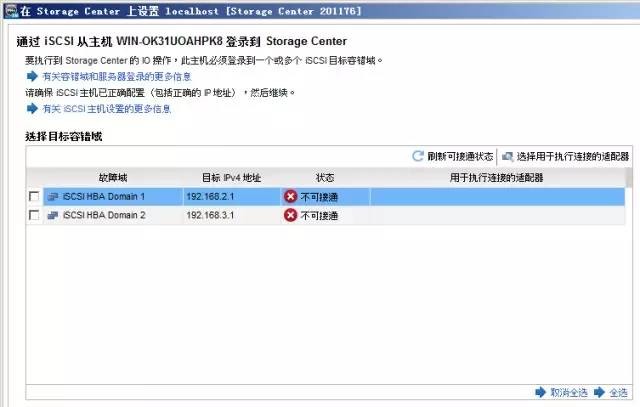This screenshot has width=640, height=407.
Task: Click 不可接通 status in Domain 1 row
Action: click(319, 197)
